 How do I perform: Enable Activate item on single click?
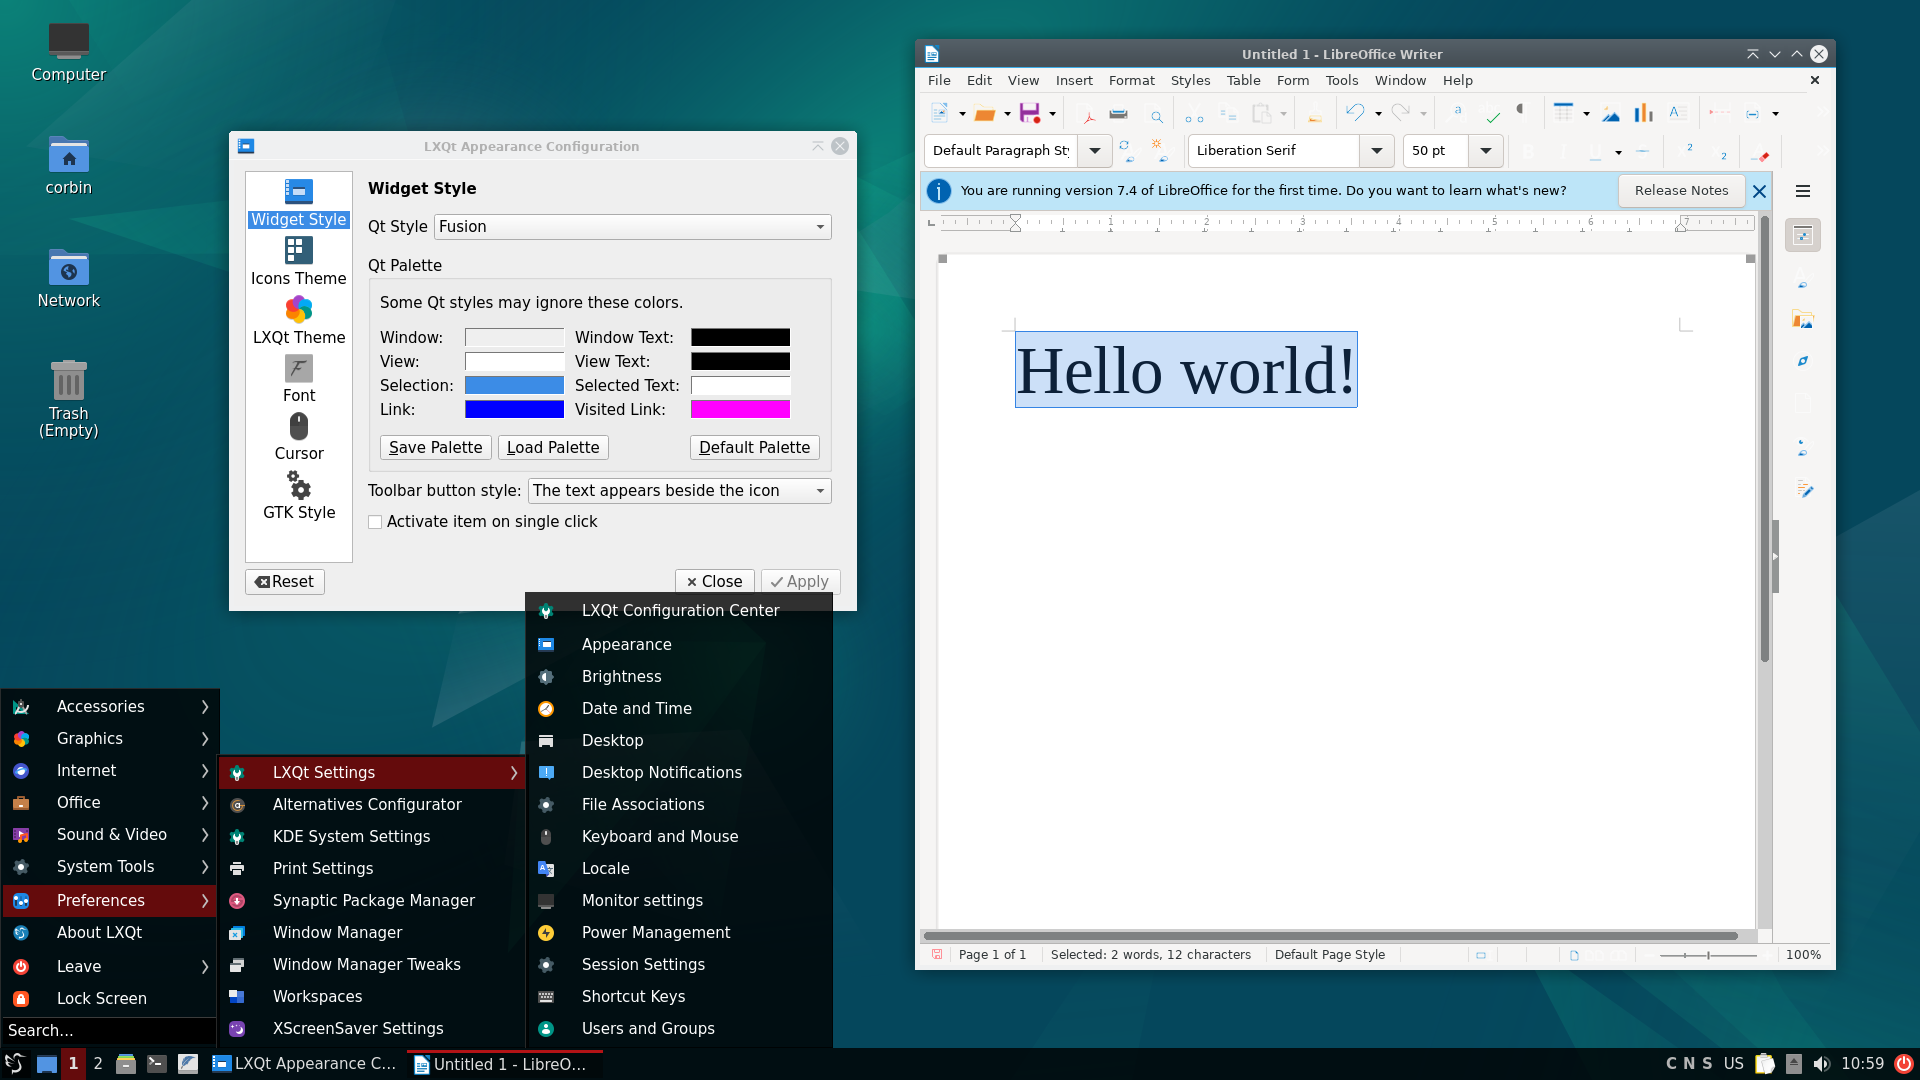[375, 522]
